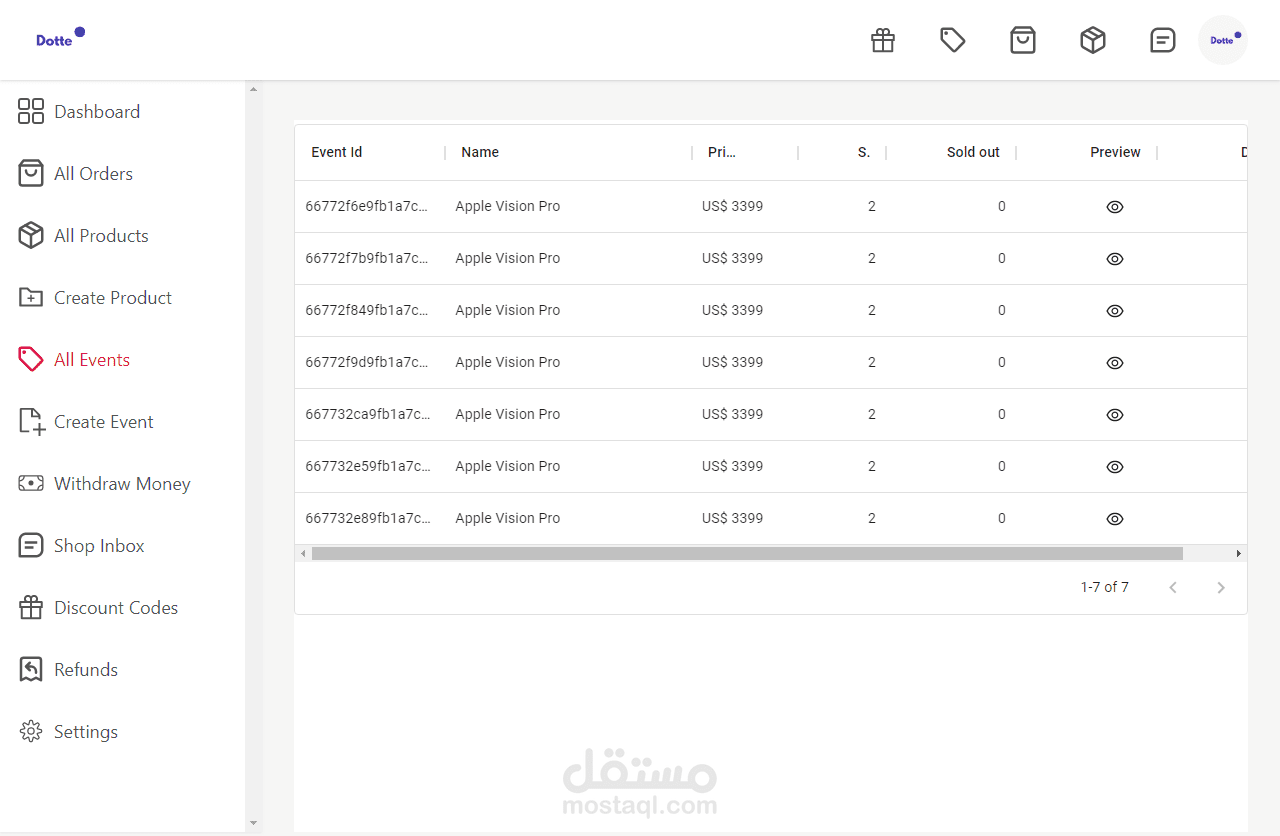The image size is (1280, 836).
Task: Preview event 667732e89fb1a7c with eye icon
Action: 1115,519
